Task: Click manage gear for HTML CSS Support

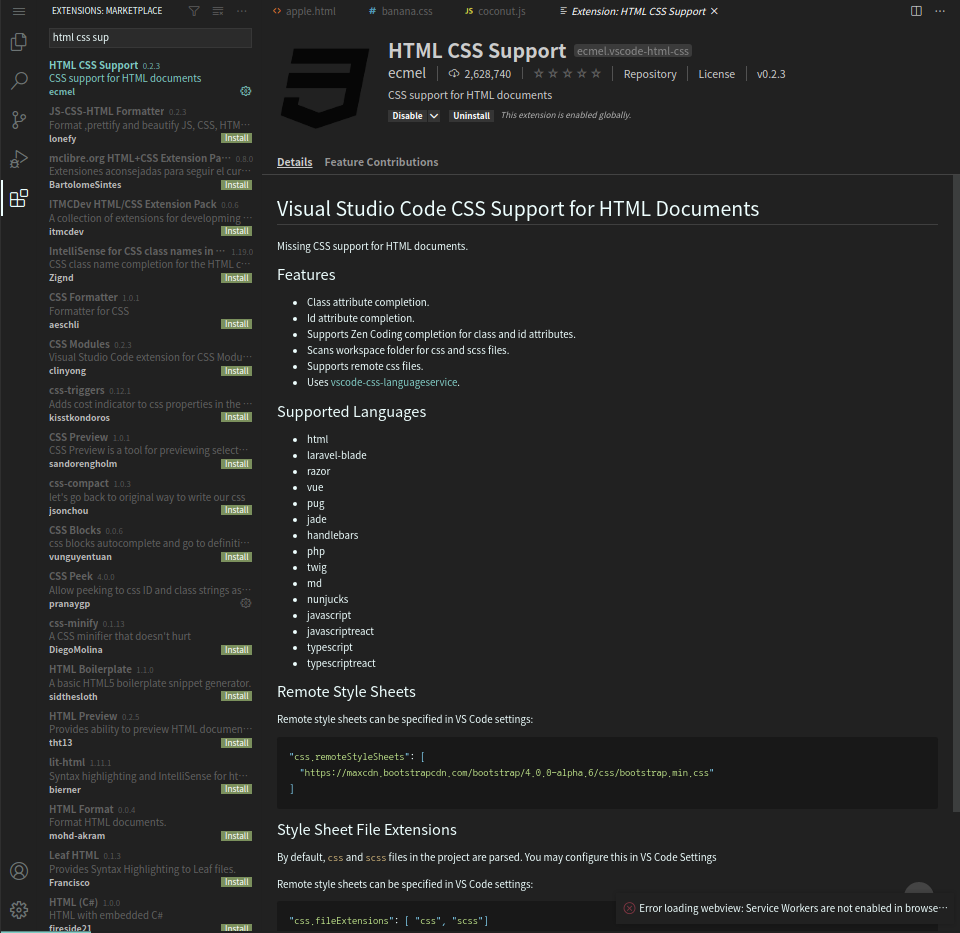Action: (x=246, y=91)
